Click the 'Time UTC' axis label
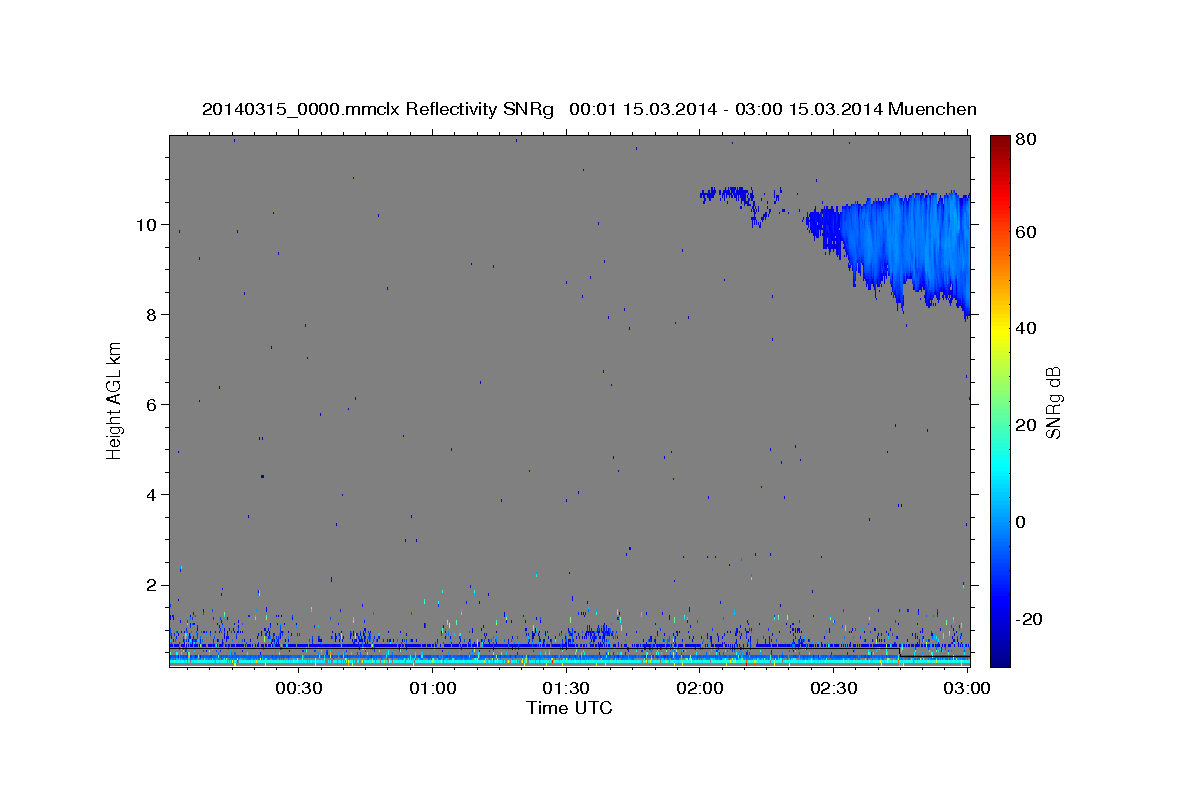The height and width of the screenshot is (800, 1200). [569, 708]
